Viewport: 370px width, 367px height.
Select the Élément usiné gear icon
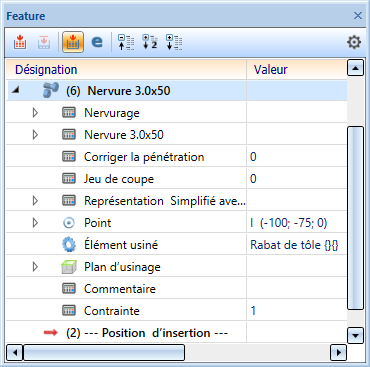[x=69, y=245]
